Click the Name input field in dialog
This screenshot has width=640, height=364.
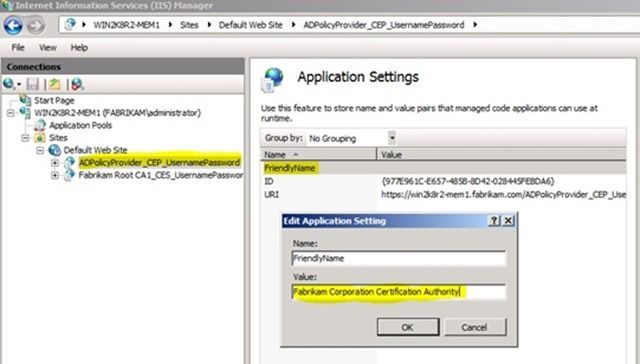click(399, 258)
